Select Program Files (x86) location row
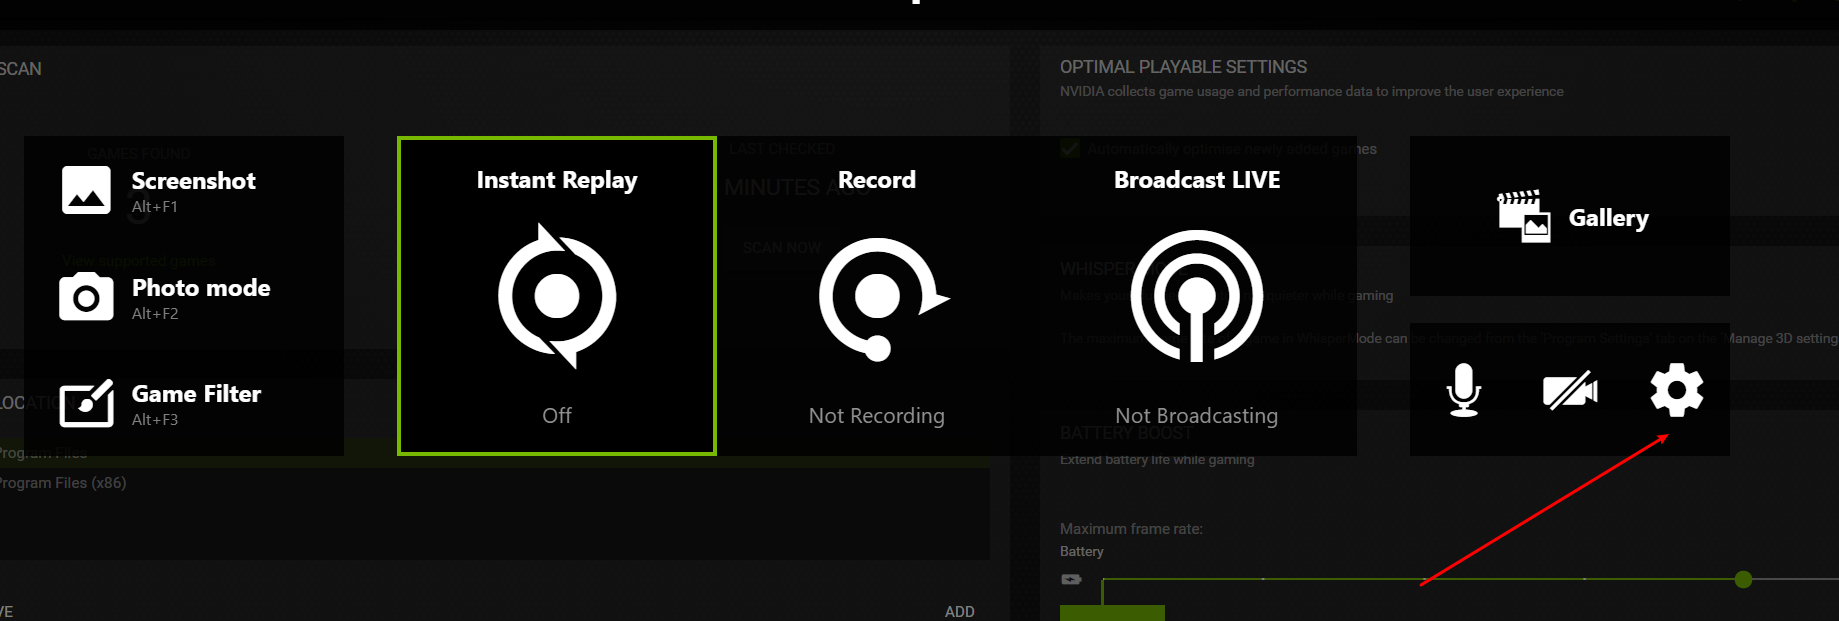The width and height of the screenshot is (1839, 621). click(x=495, y=483)
